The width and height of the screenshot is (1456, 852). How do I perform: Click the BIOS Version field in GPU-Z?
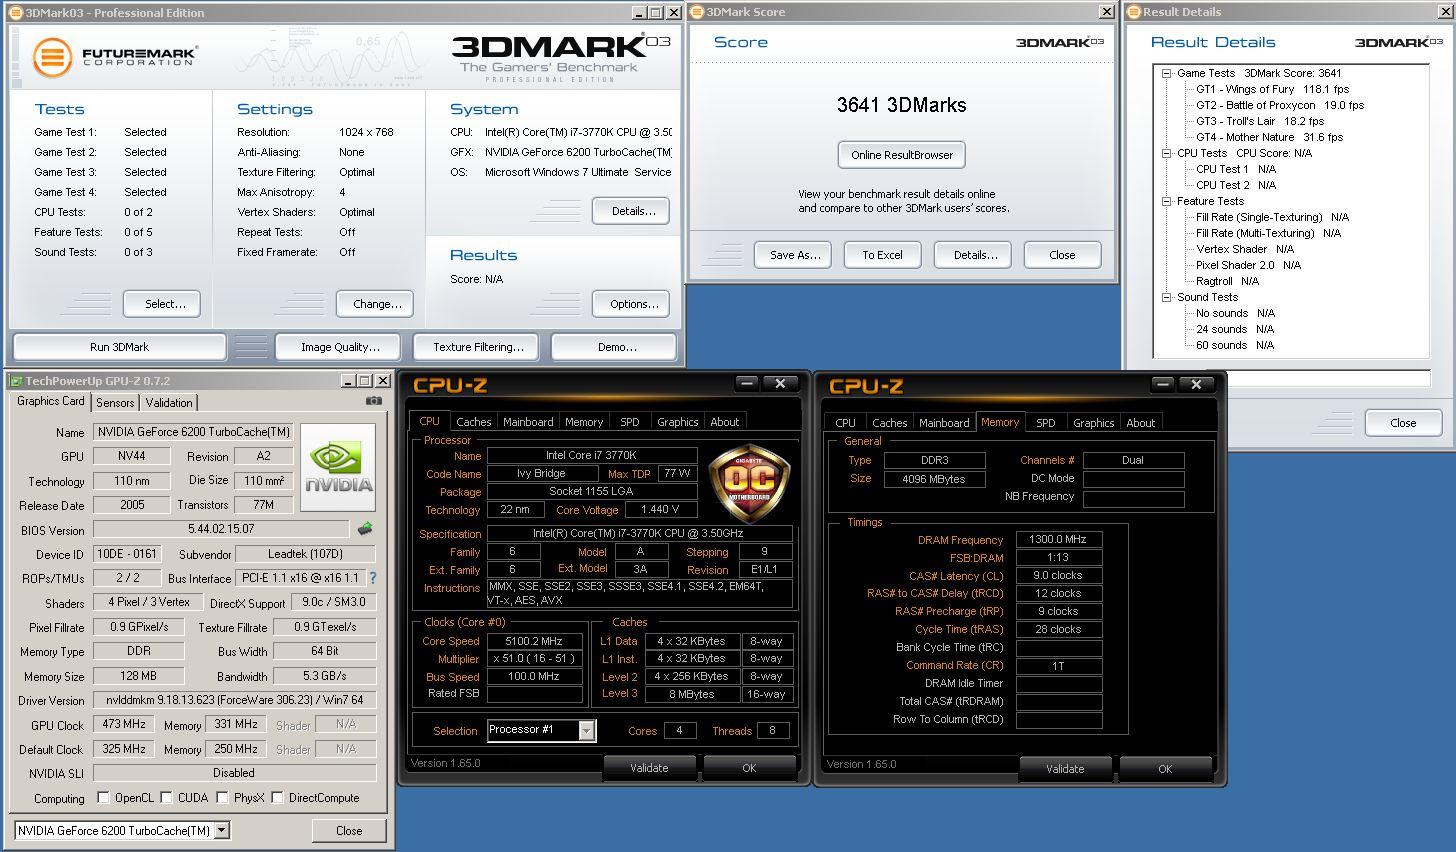221,529
